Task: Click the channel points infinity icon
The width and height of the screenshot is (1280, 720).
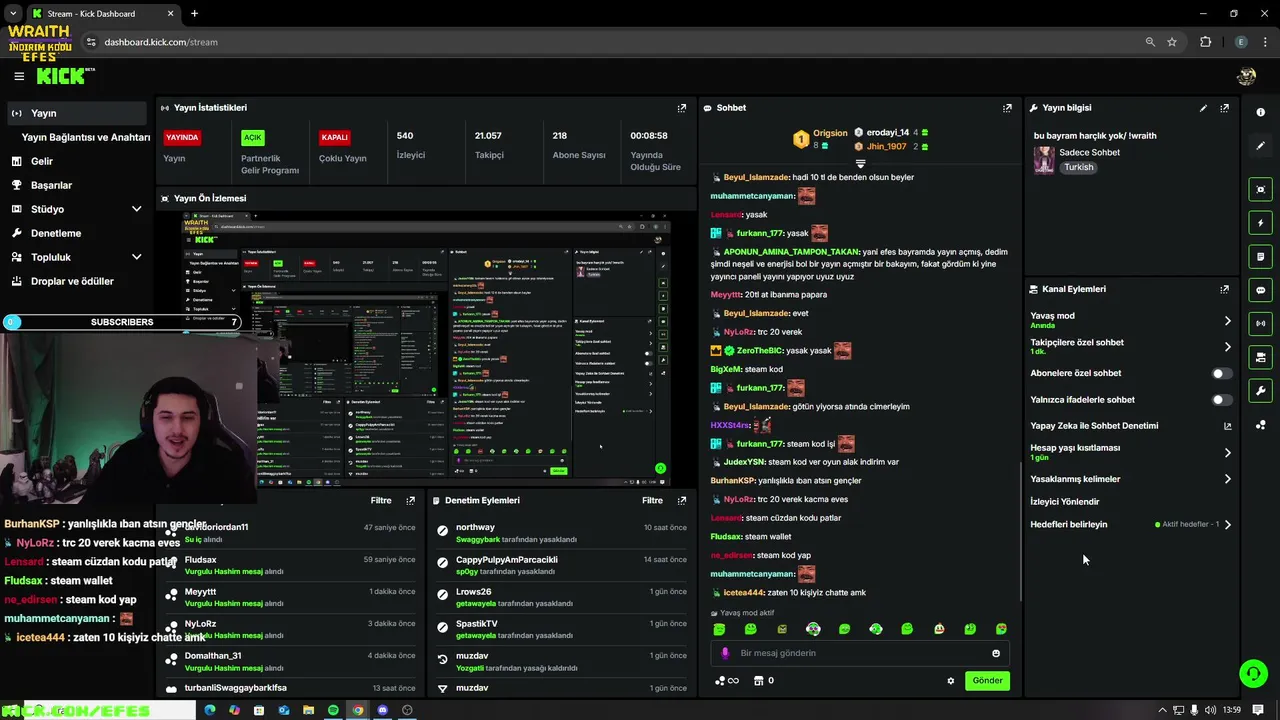Action: point(727,681)
